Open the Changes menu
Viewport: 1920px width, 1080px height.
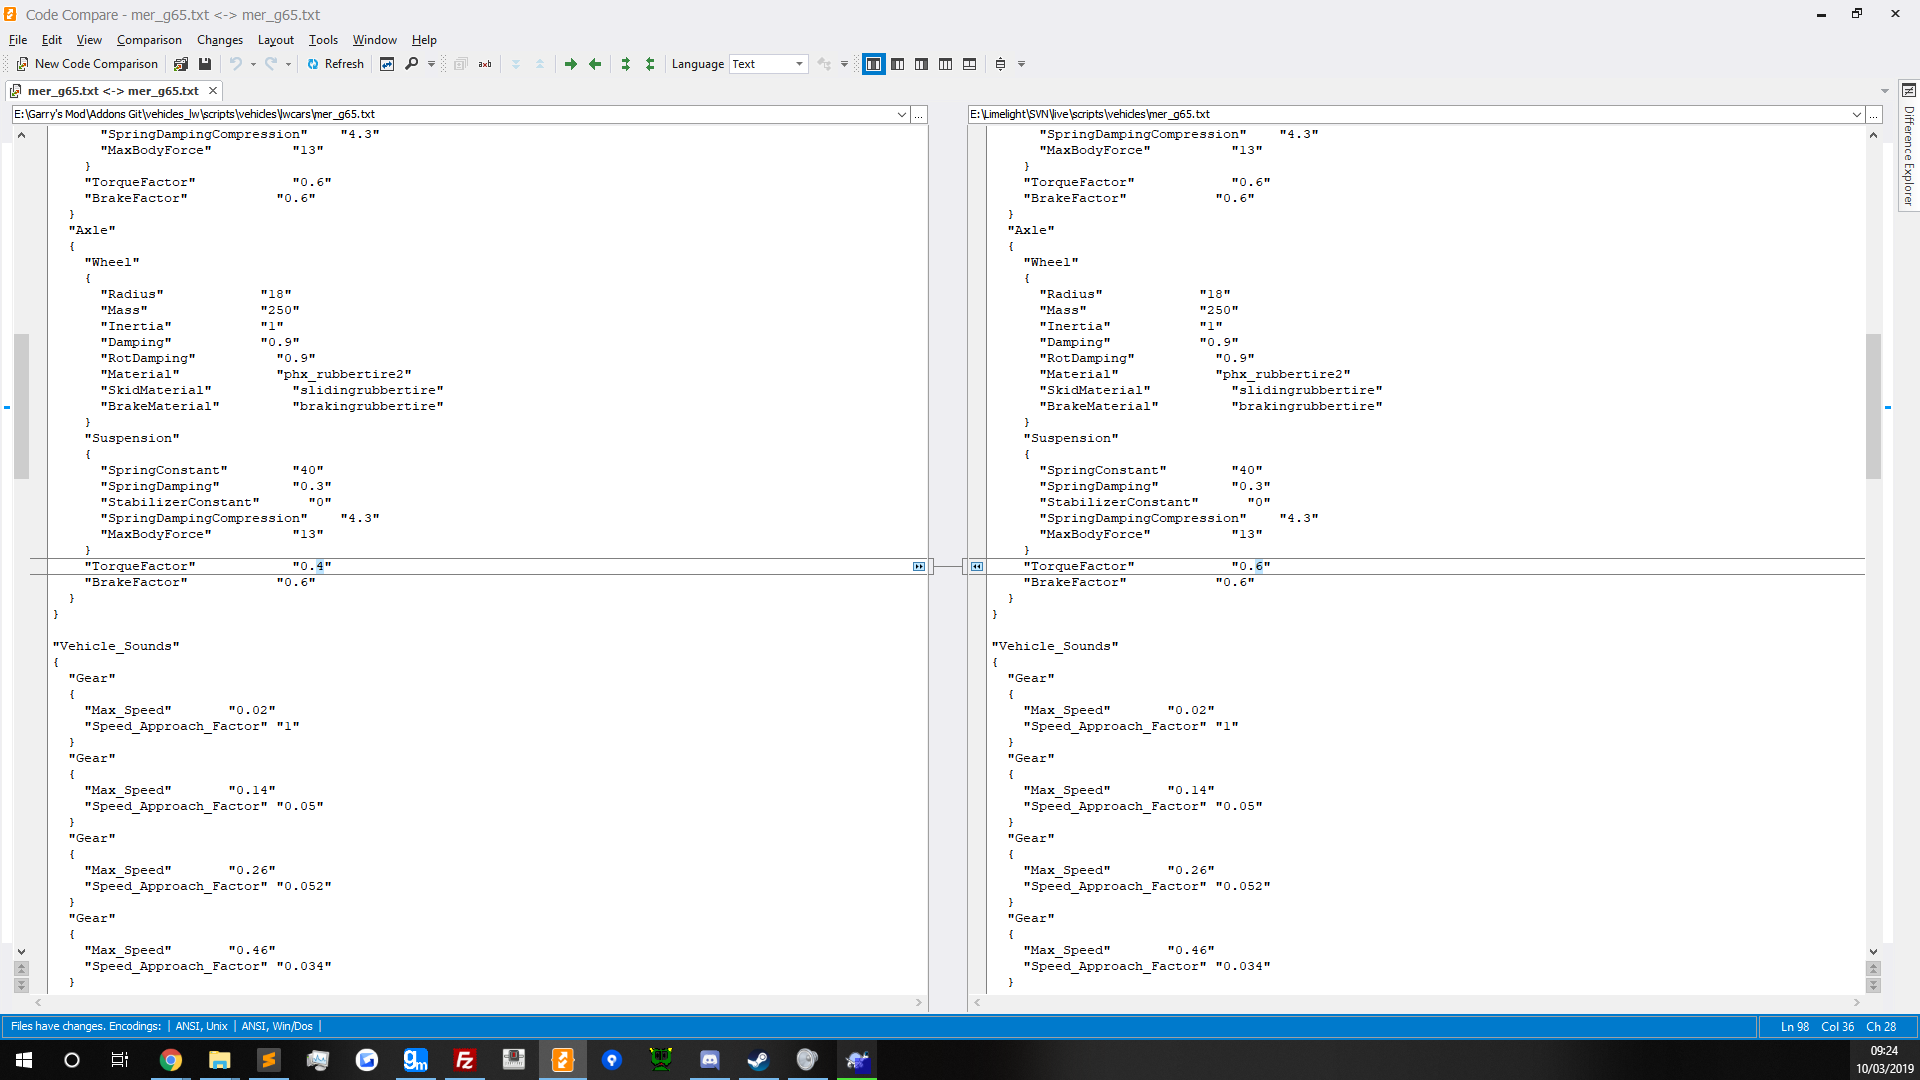[x=220, y=40]
